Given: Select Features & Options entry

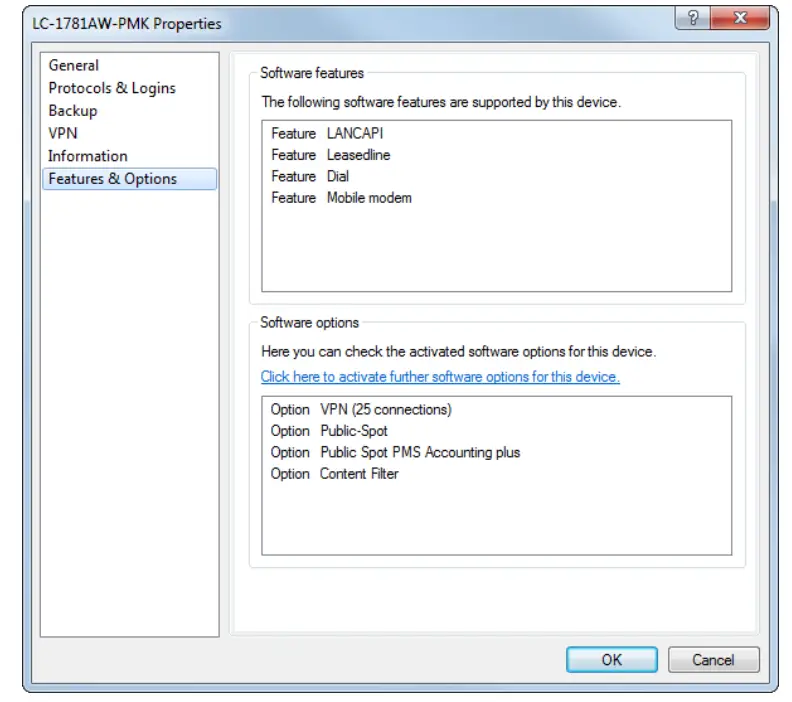Looking at the screenshot, I should 130,179.
